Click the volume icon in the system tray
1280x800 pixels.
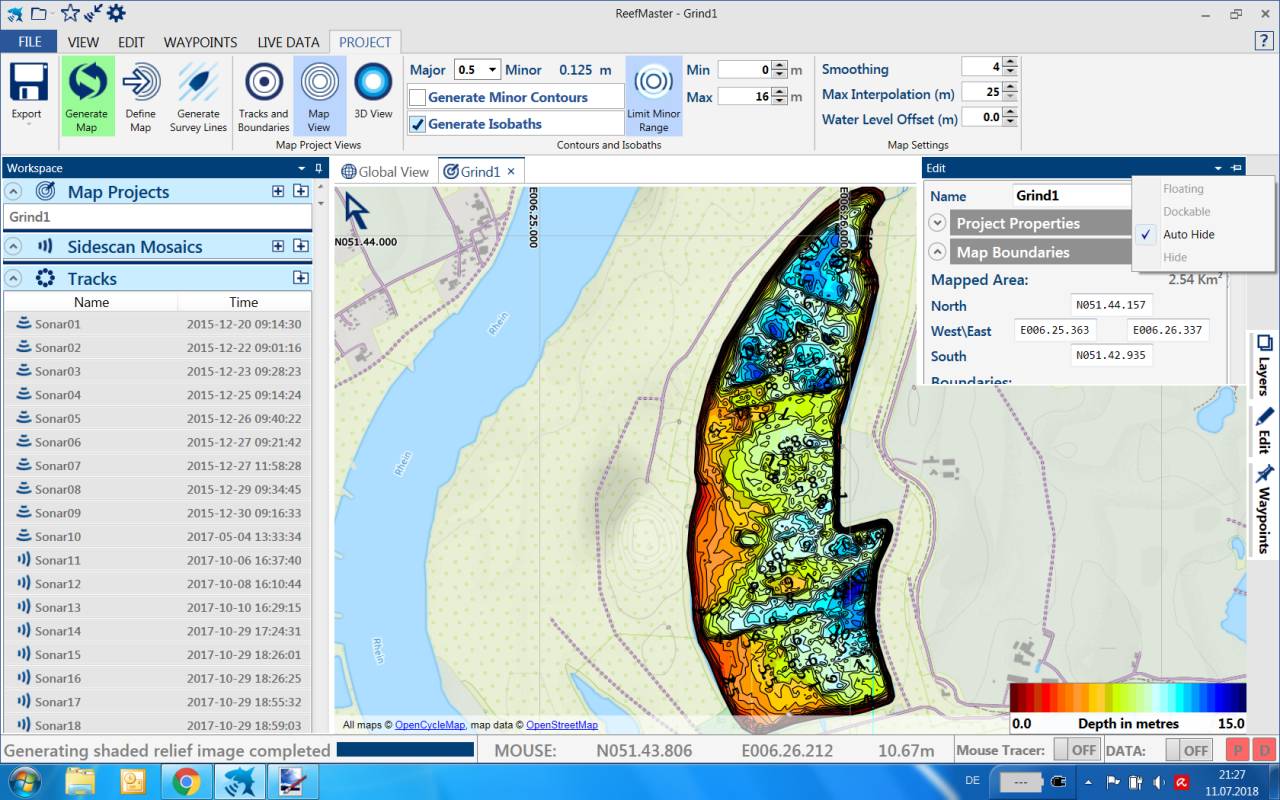click(1158, 781)
